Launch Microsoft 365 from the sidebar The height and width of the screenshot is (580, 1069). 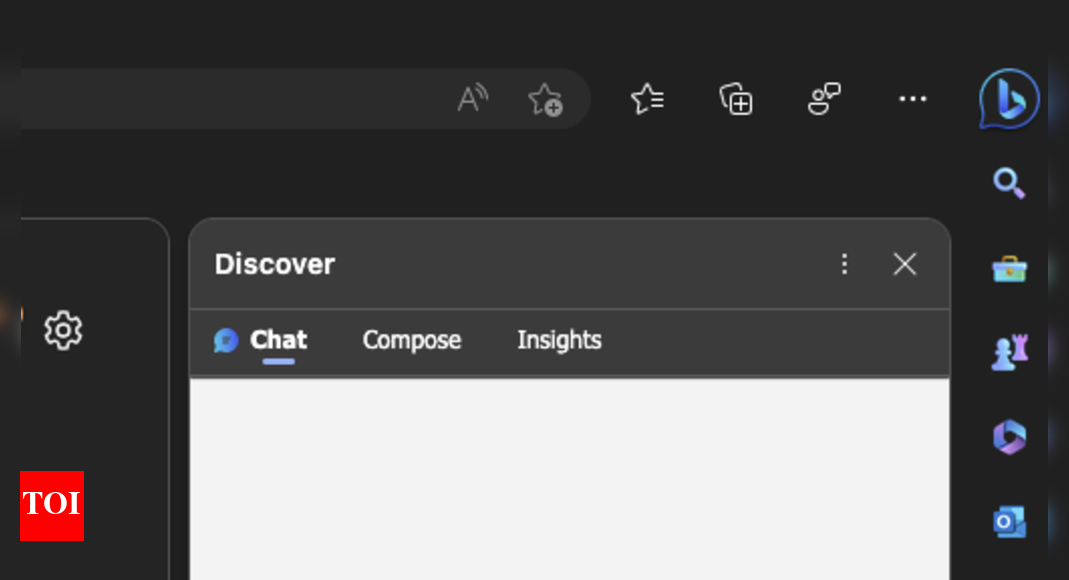(1008, 437)
